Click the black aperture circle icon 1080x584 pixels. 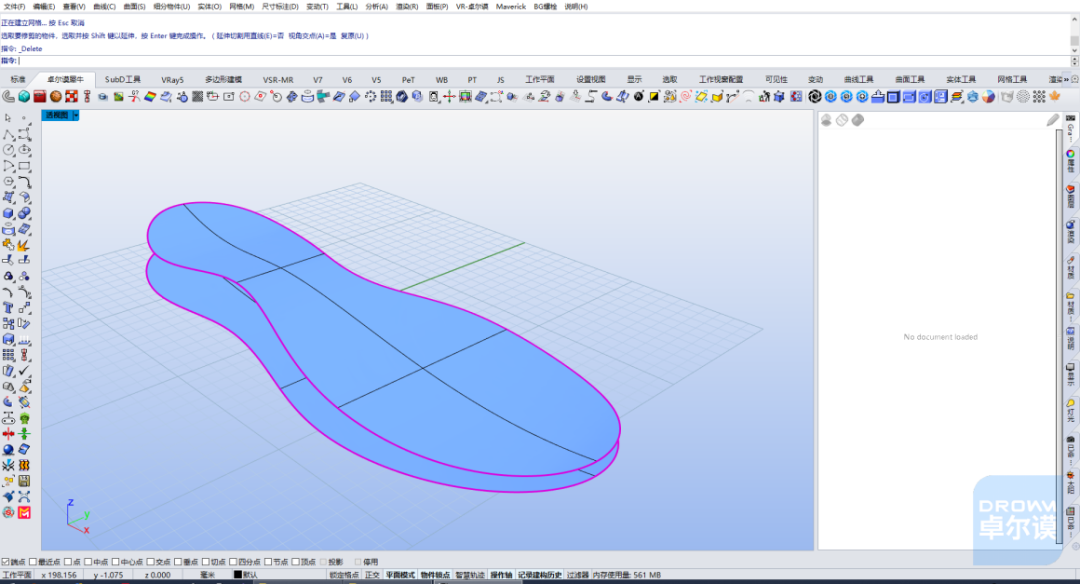pyautogui.click(x=815, y=96)
